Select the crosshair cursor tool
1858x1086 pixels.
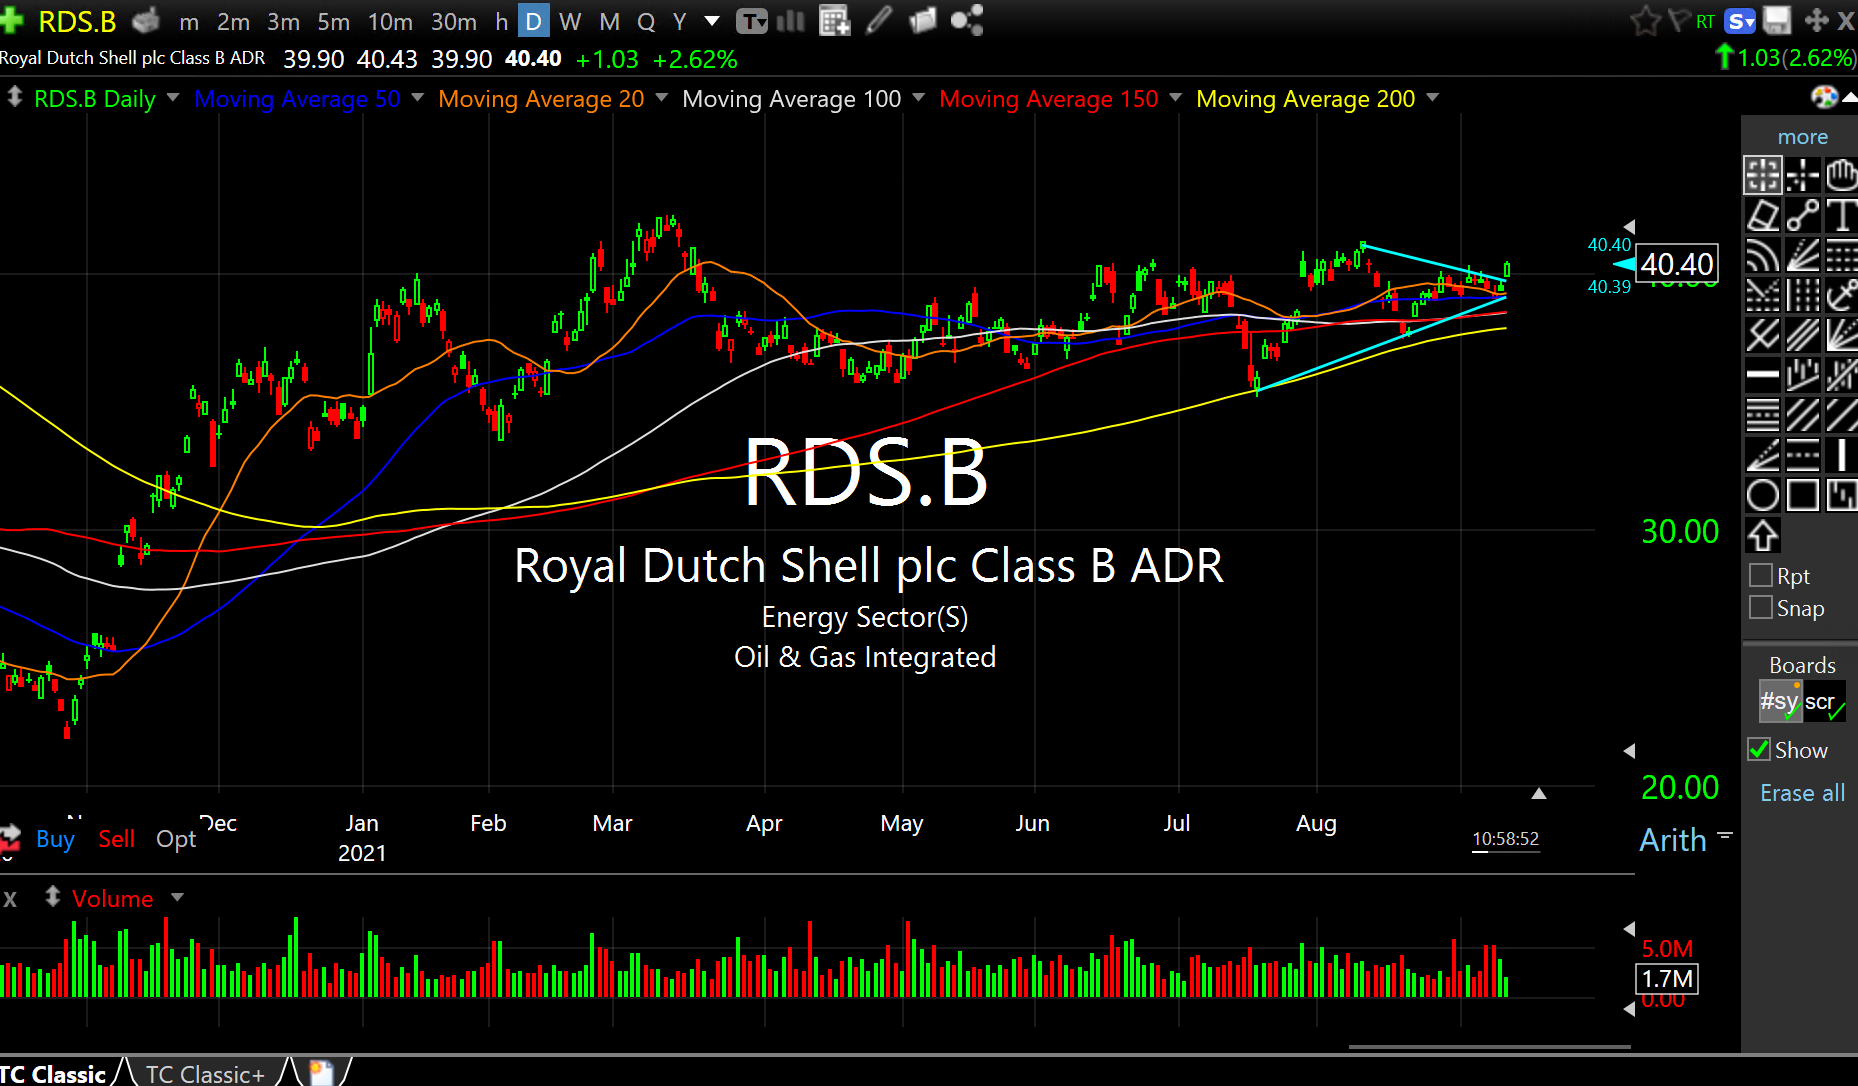pyautogui.click(x=1802, y=175)
